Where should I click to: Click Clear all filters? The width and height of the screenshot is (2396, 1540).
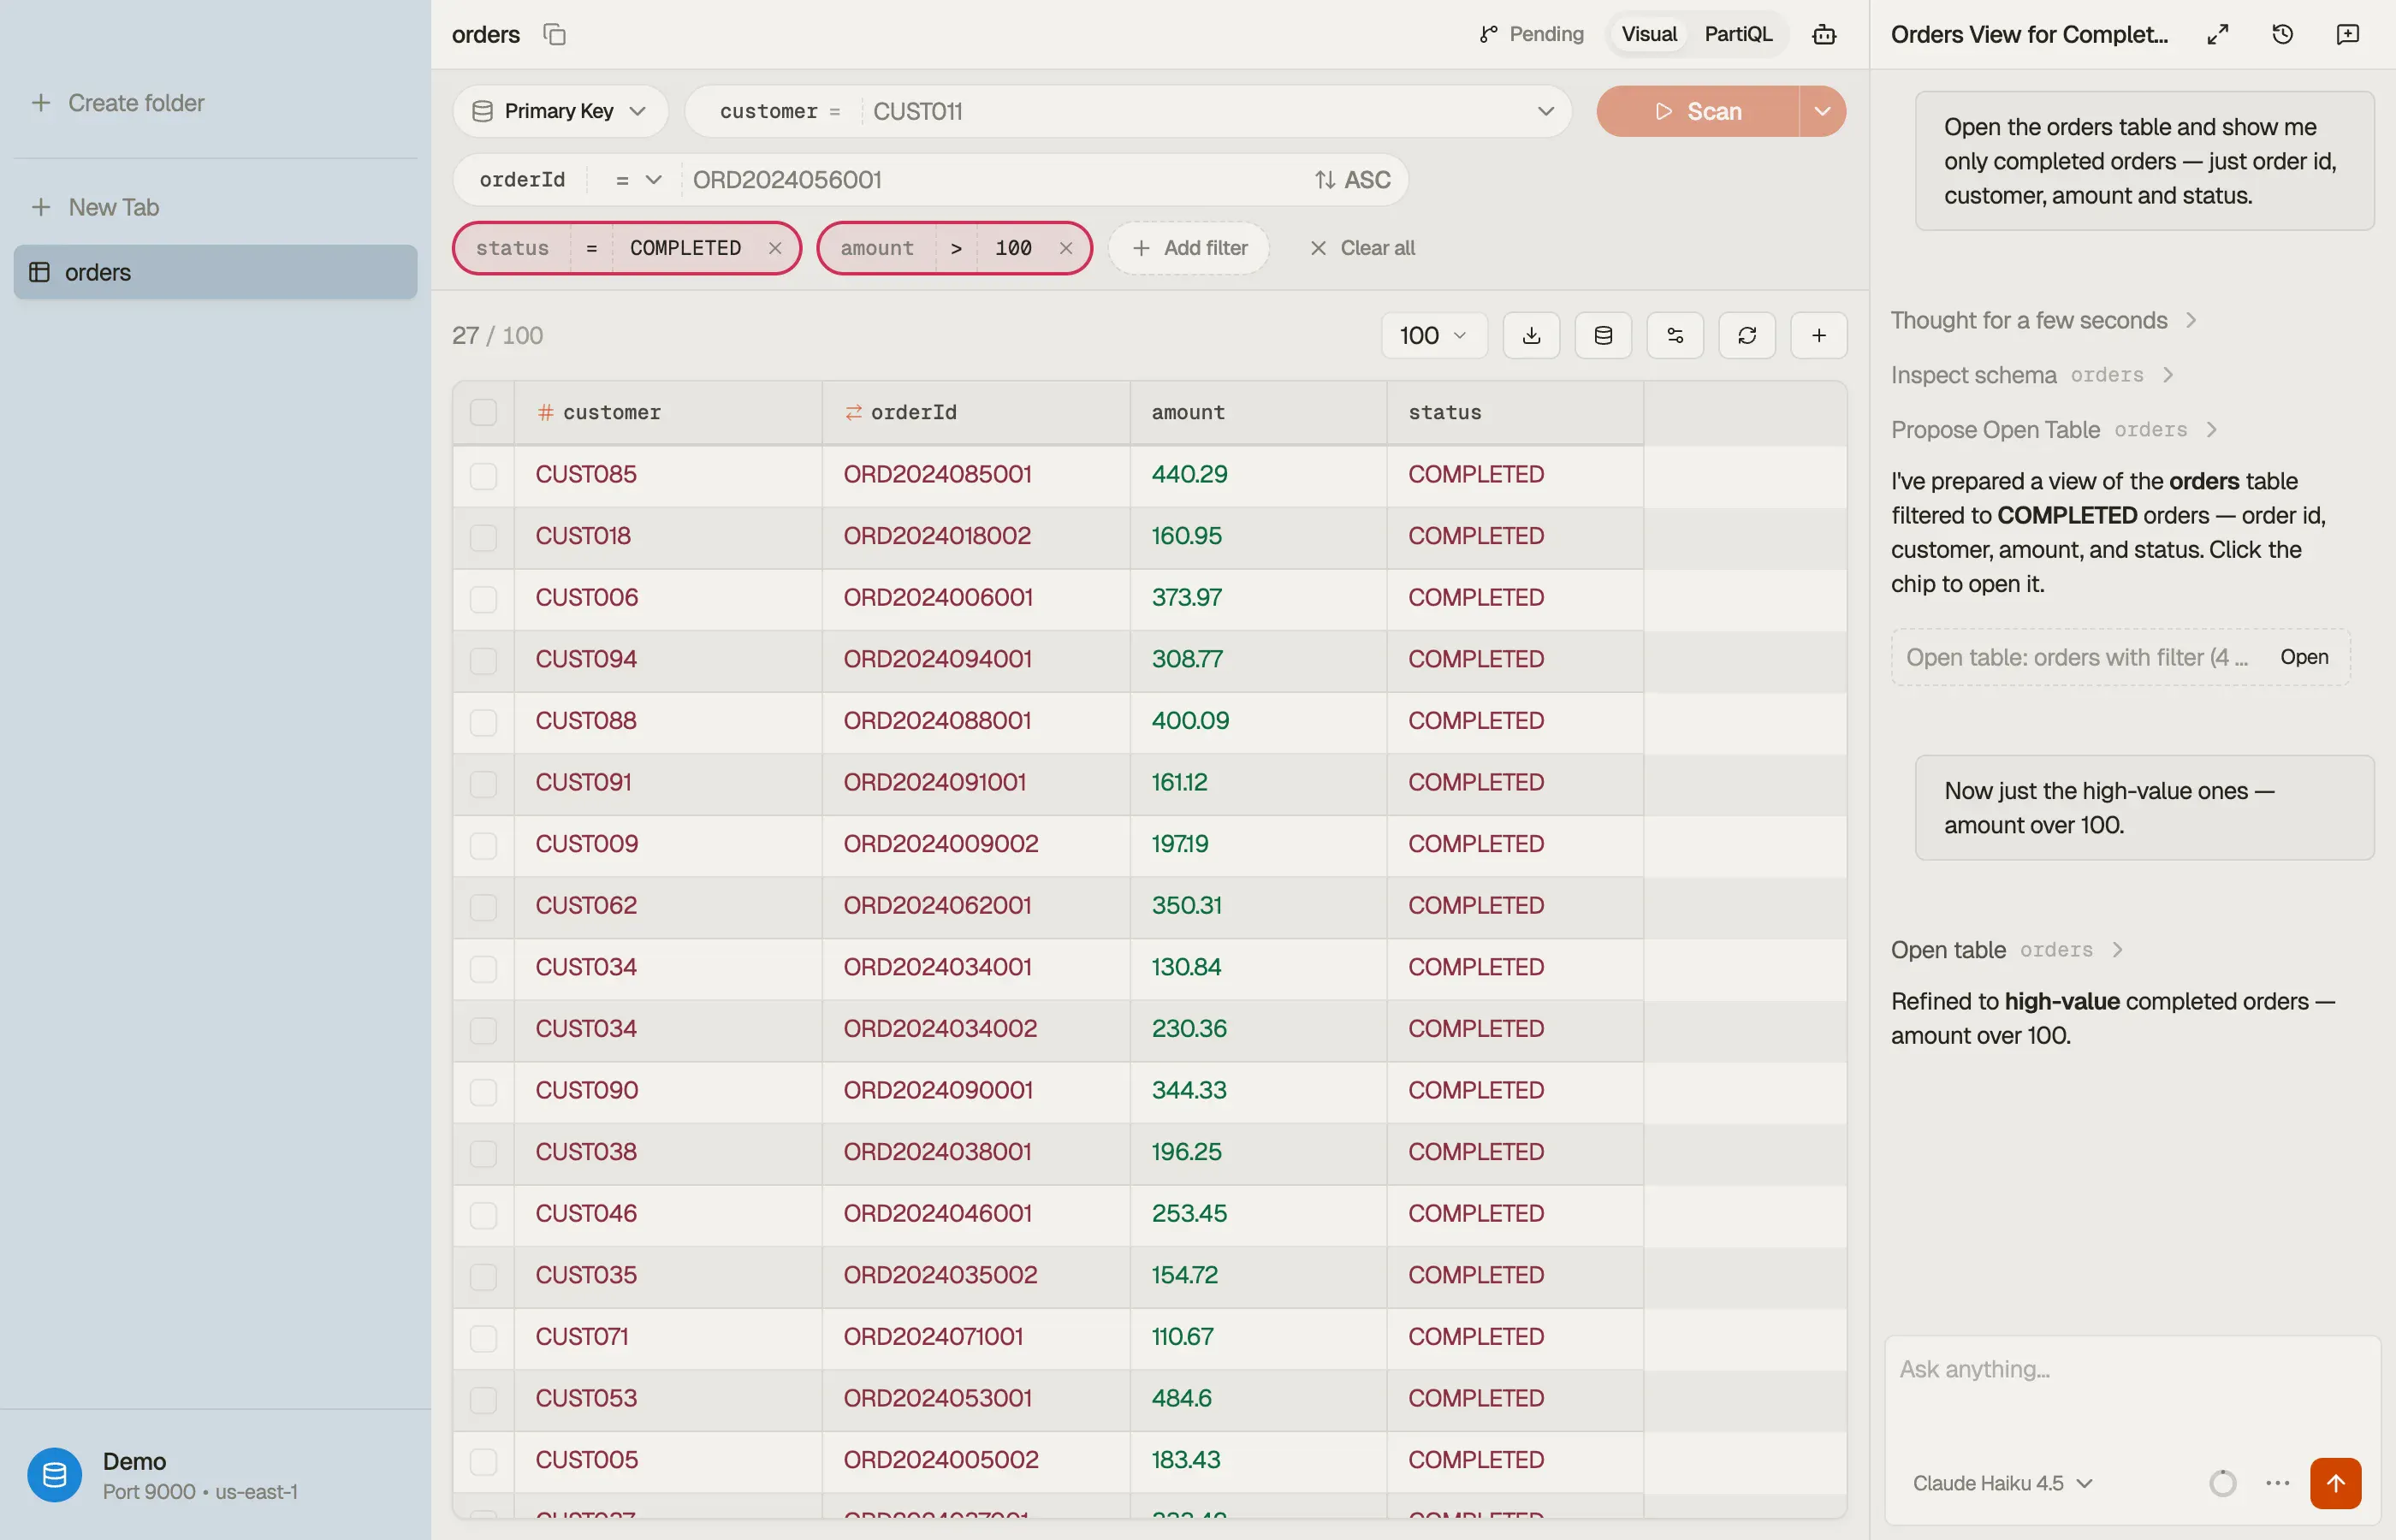pyautogui.click(x=1362, y=248)
